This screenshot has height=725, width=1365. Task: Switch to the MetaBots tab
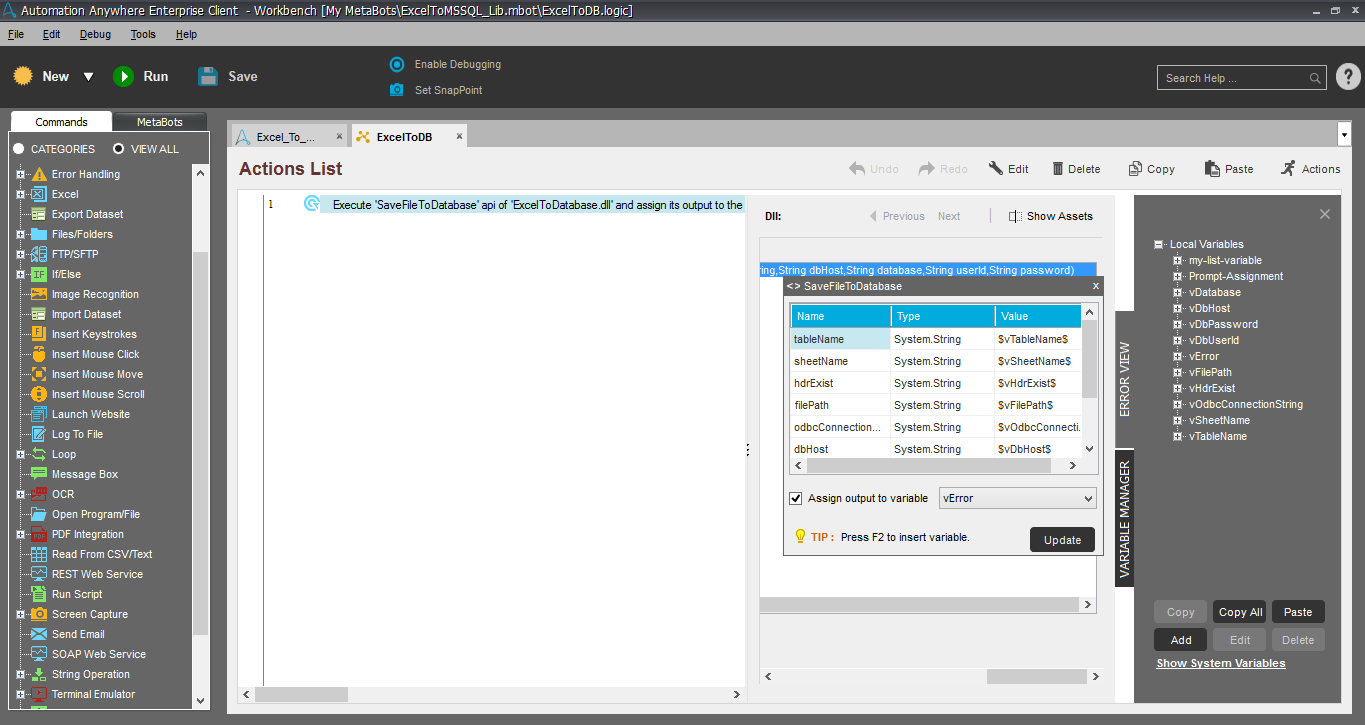click(x=160, y=122)
